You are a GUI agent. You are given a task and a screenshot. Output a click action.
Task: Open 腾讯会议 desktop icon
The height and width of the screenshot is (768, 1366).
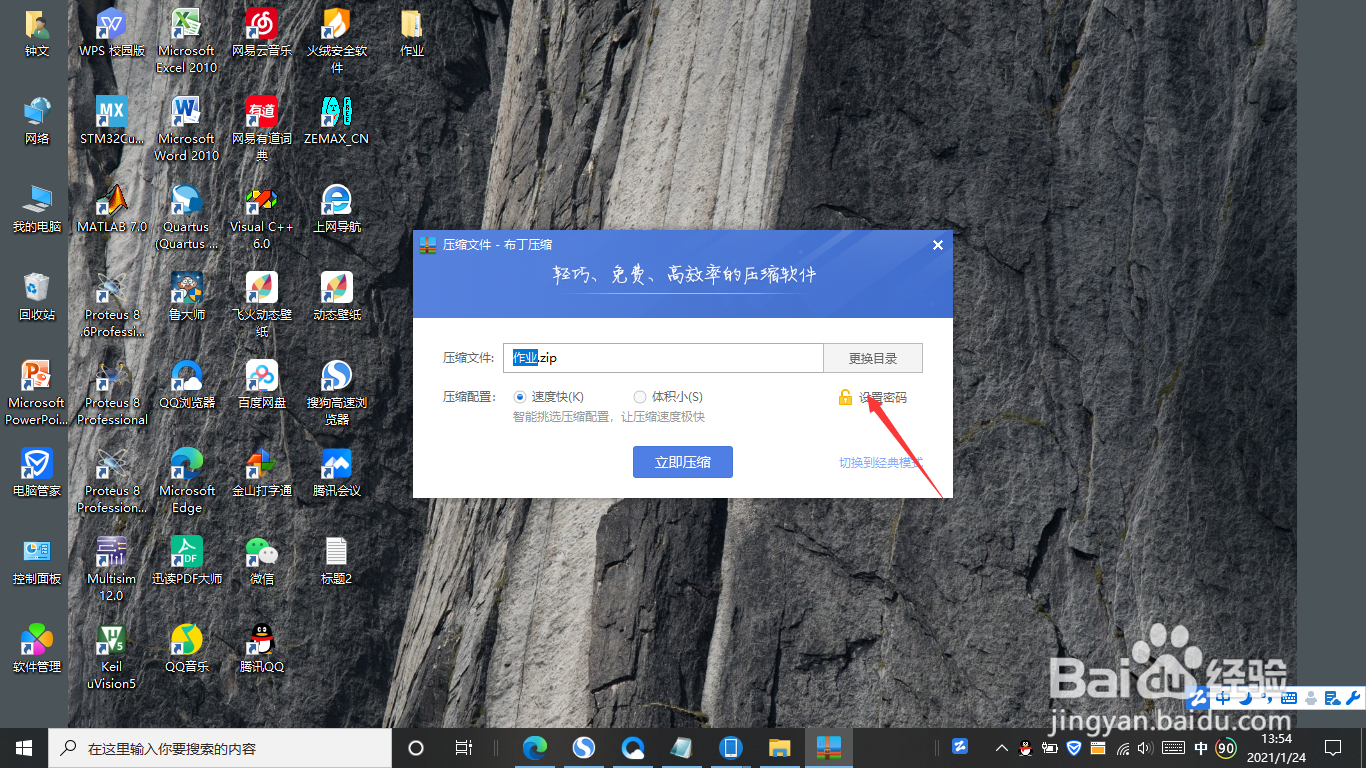pos(337,472)
